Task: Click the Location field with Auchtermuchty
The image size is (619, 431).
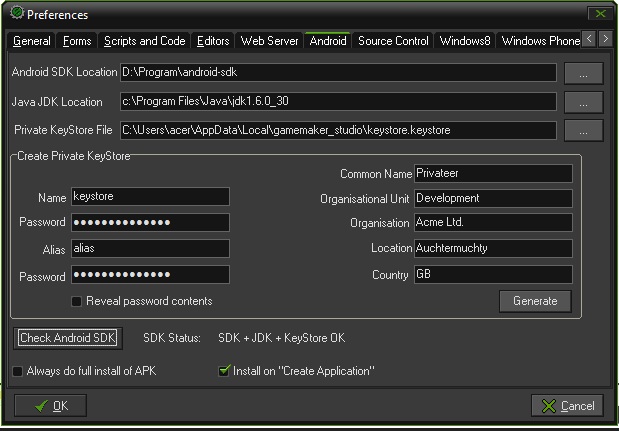Action: 493,249
